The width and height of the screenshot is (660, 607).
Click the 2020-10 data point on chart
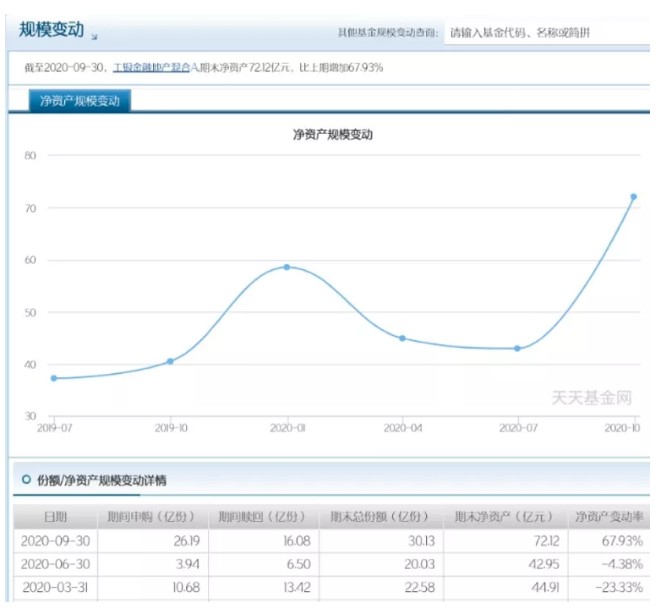click(x=633, y=197)
